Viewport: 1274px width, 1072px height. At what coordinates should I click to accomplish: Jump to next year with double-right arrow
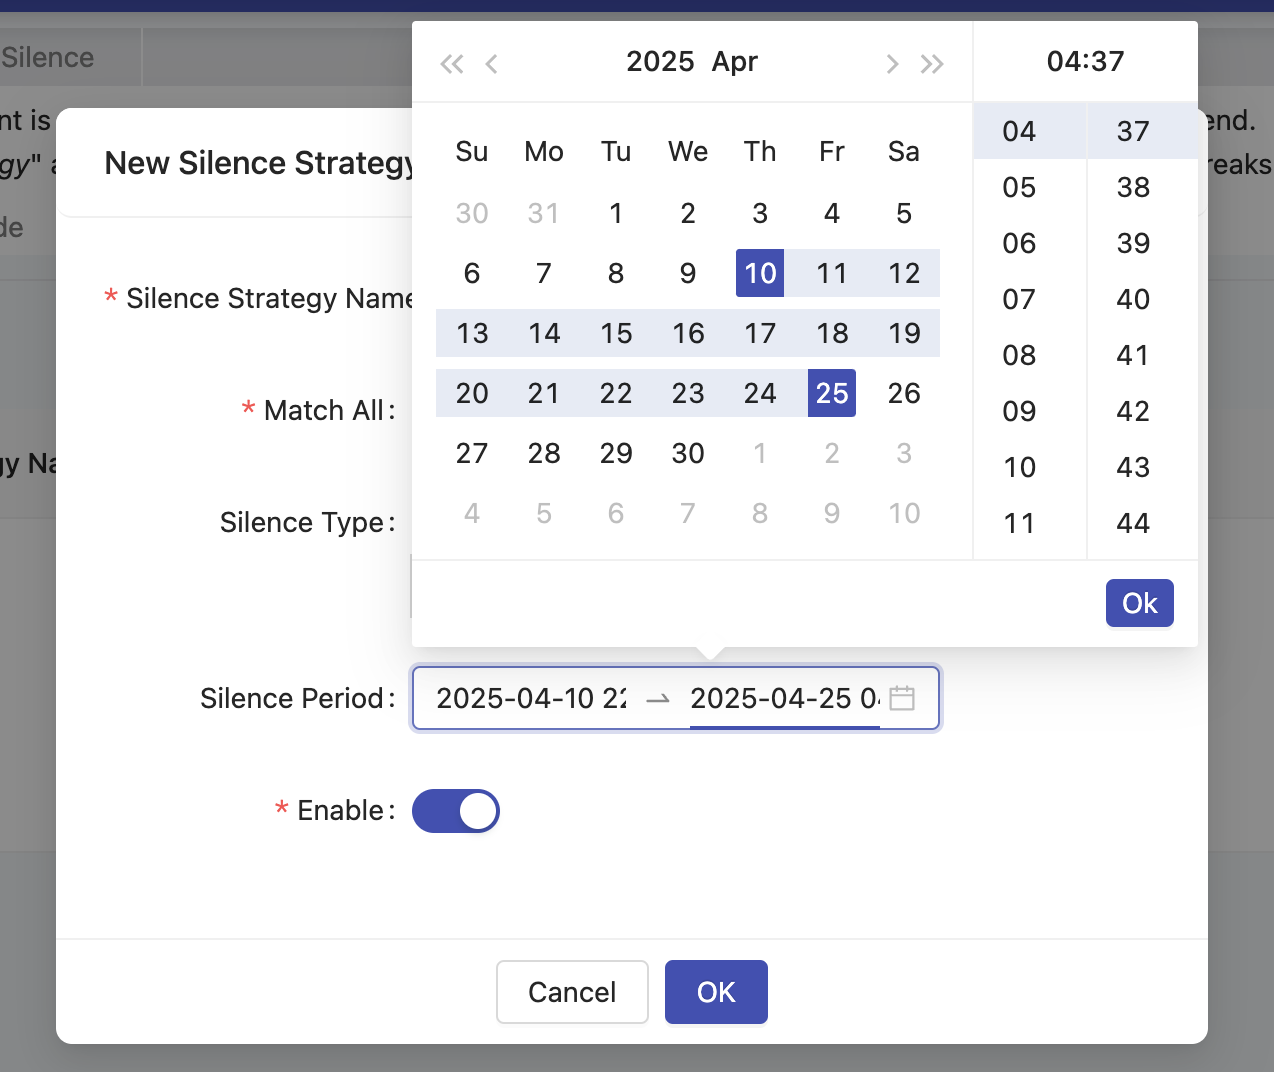point(932,64)
